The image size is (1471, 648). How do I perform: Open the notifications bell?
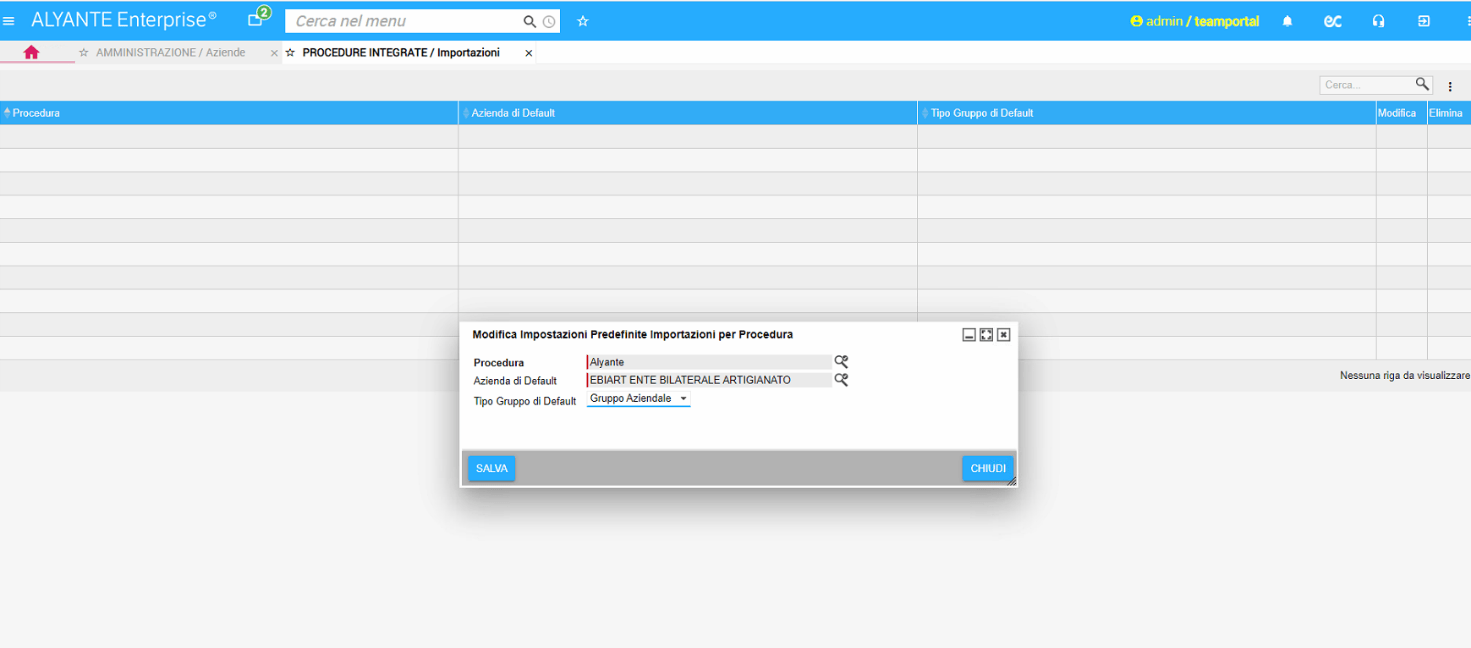1288,21
